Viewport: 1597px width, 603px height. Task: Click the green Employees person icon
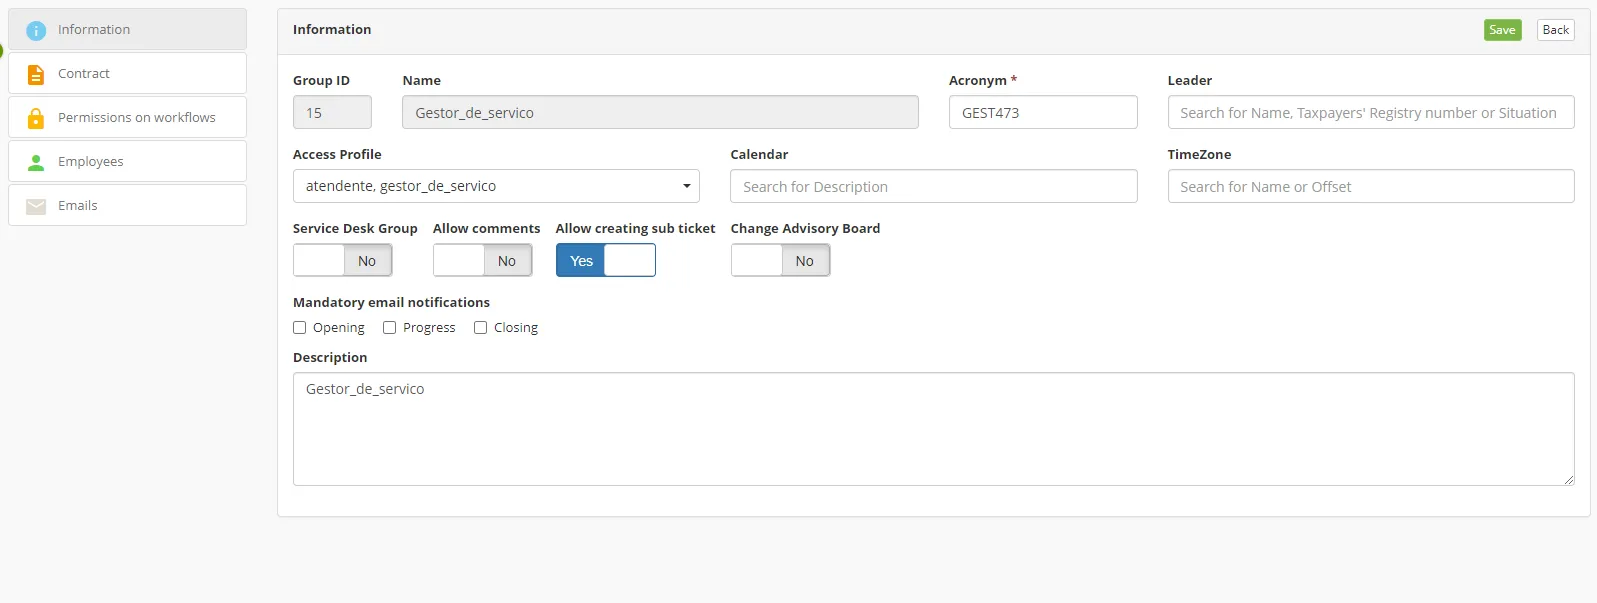tap(36, 162)
